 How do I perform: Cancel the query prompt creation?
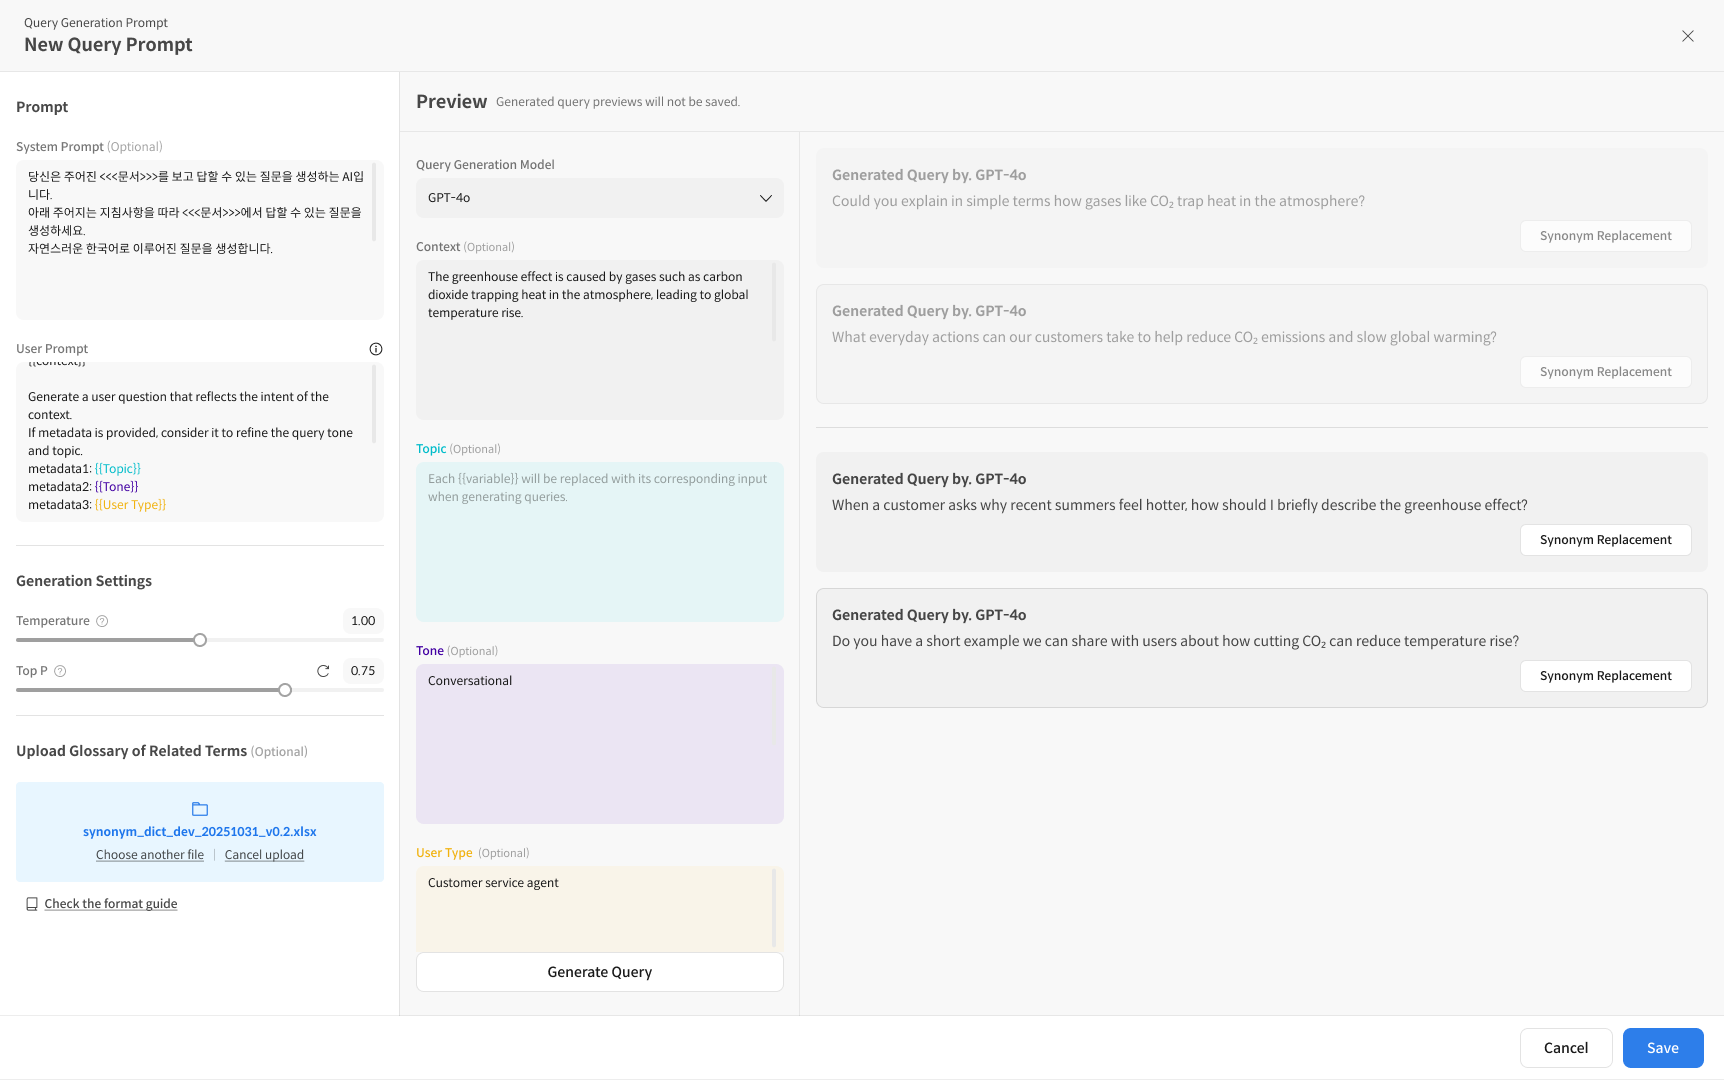[1565, 1048]
